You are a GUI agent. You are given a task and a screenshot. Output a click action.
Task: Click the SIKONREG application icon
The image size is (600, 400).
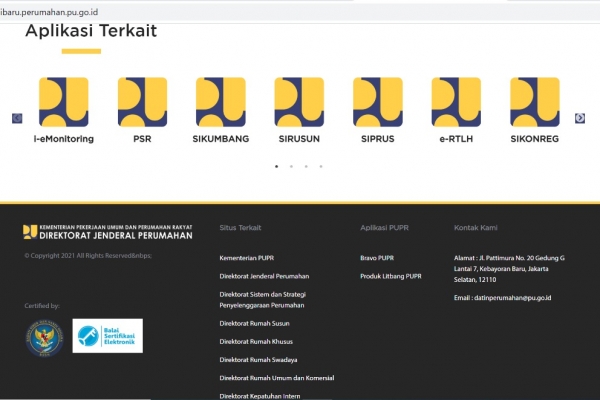point(534,102)
